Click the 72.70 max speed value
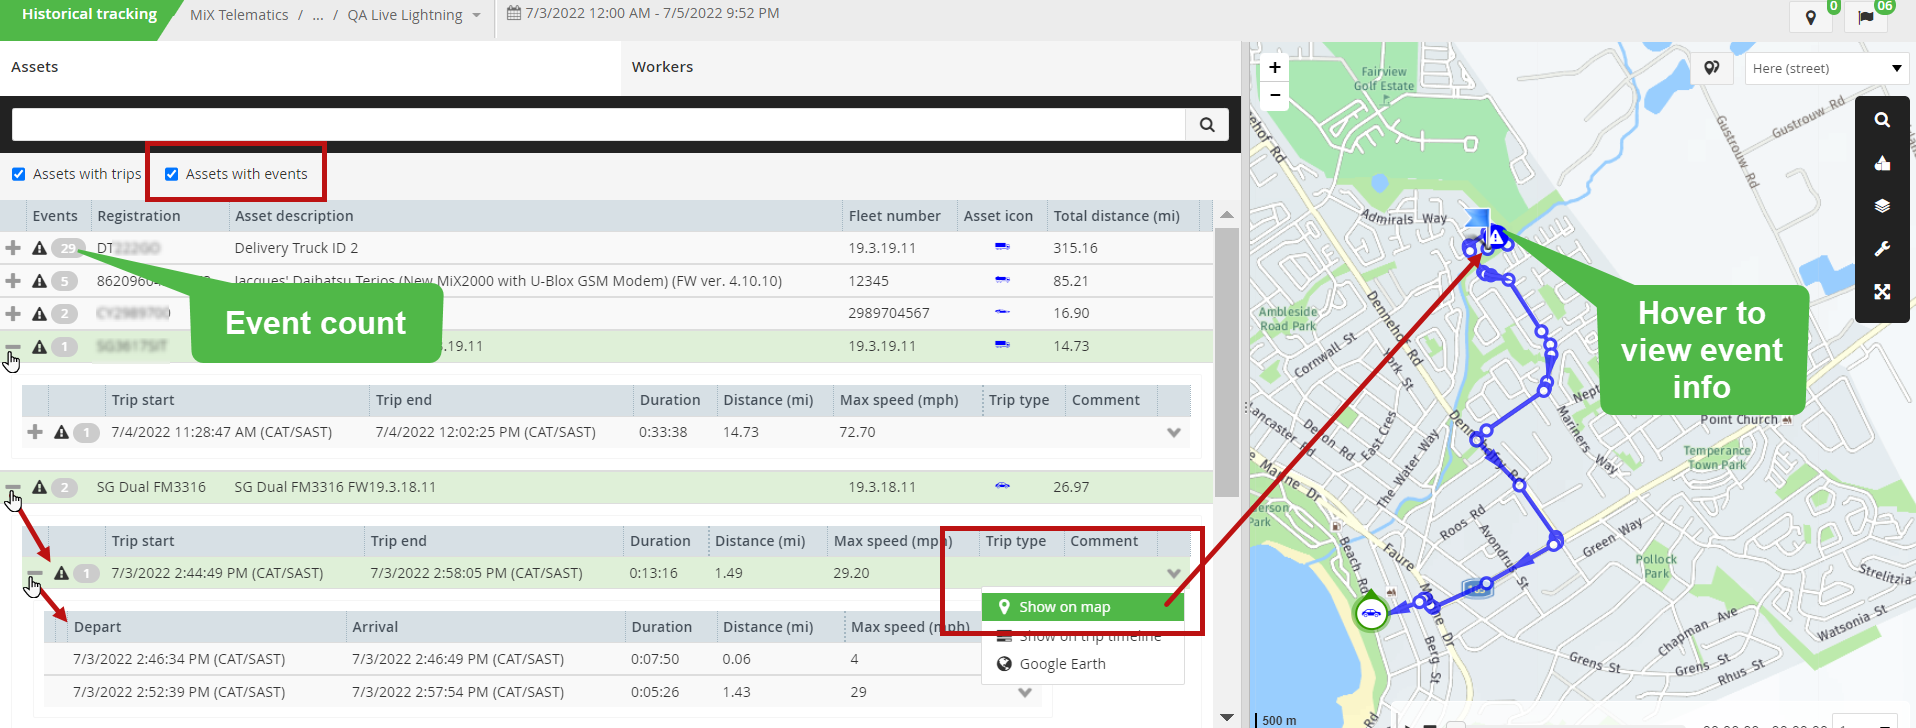 (x=857, y=432)
